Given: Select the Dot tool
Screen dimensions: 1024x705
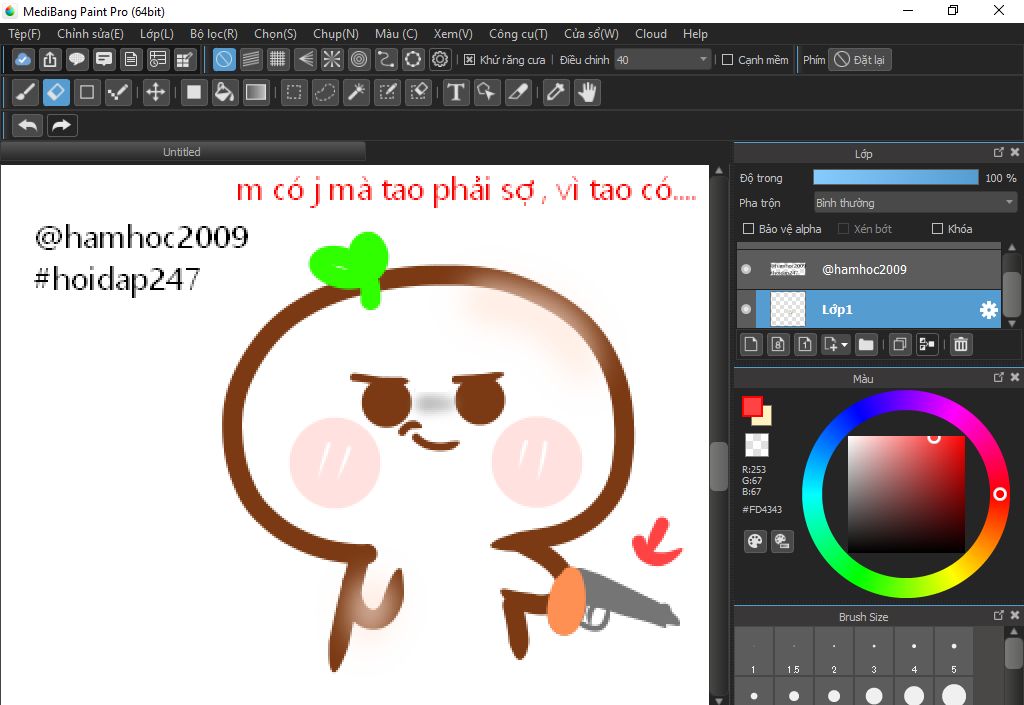Looking at the screenshot, I should [x=118, y=92].
